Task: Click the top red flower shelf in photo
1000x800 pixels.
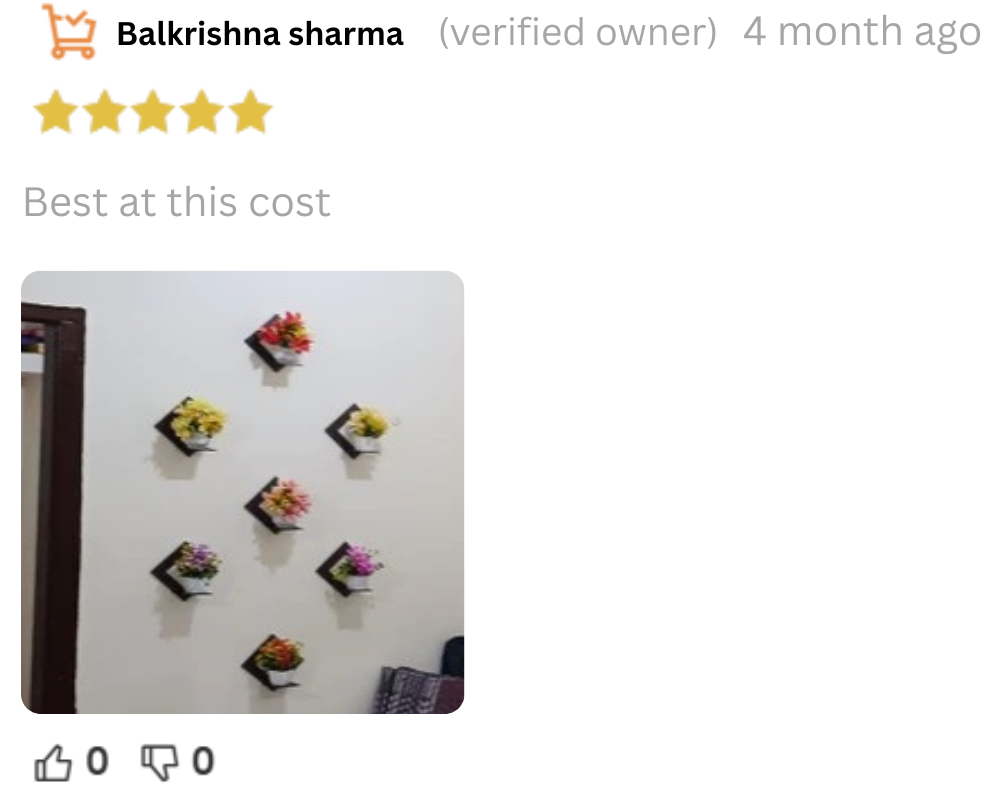Action: (279, 340)
